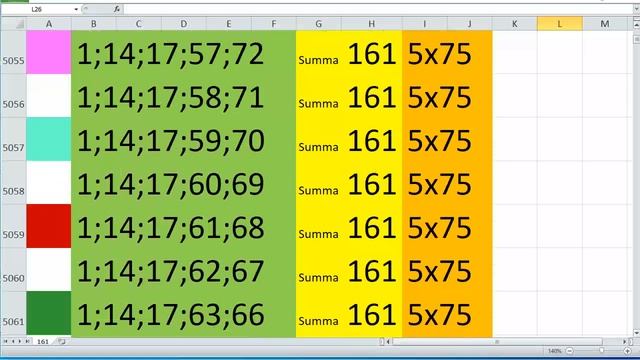Click the 161 value in row 5060
Viewport: 640px width, 360px height.
click(x=371, y=270)
